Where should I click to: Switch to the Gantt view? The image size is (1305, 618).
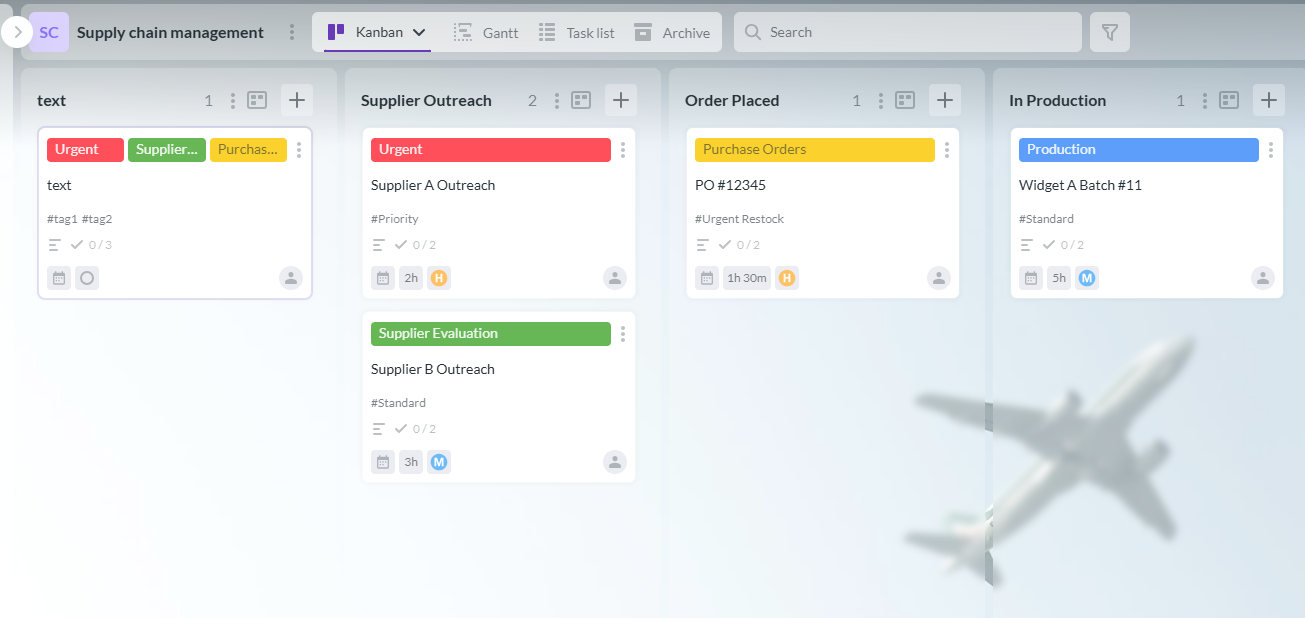[486, 32]
